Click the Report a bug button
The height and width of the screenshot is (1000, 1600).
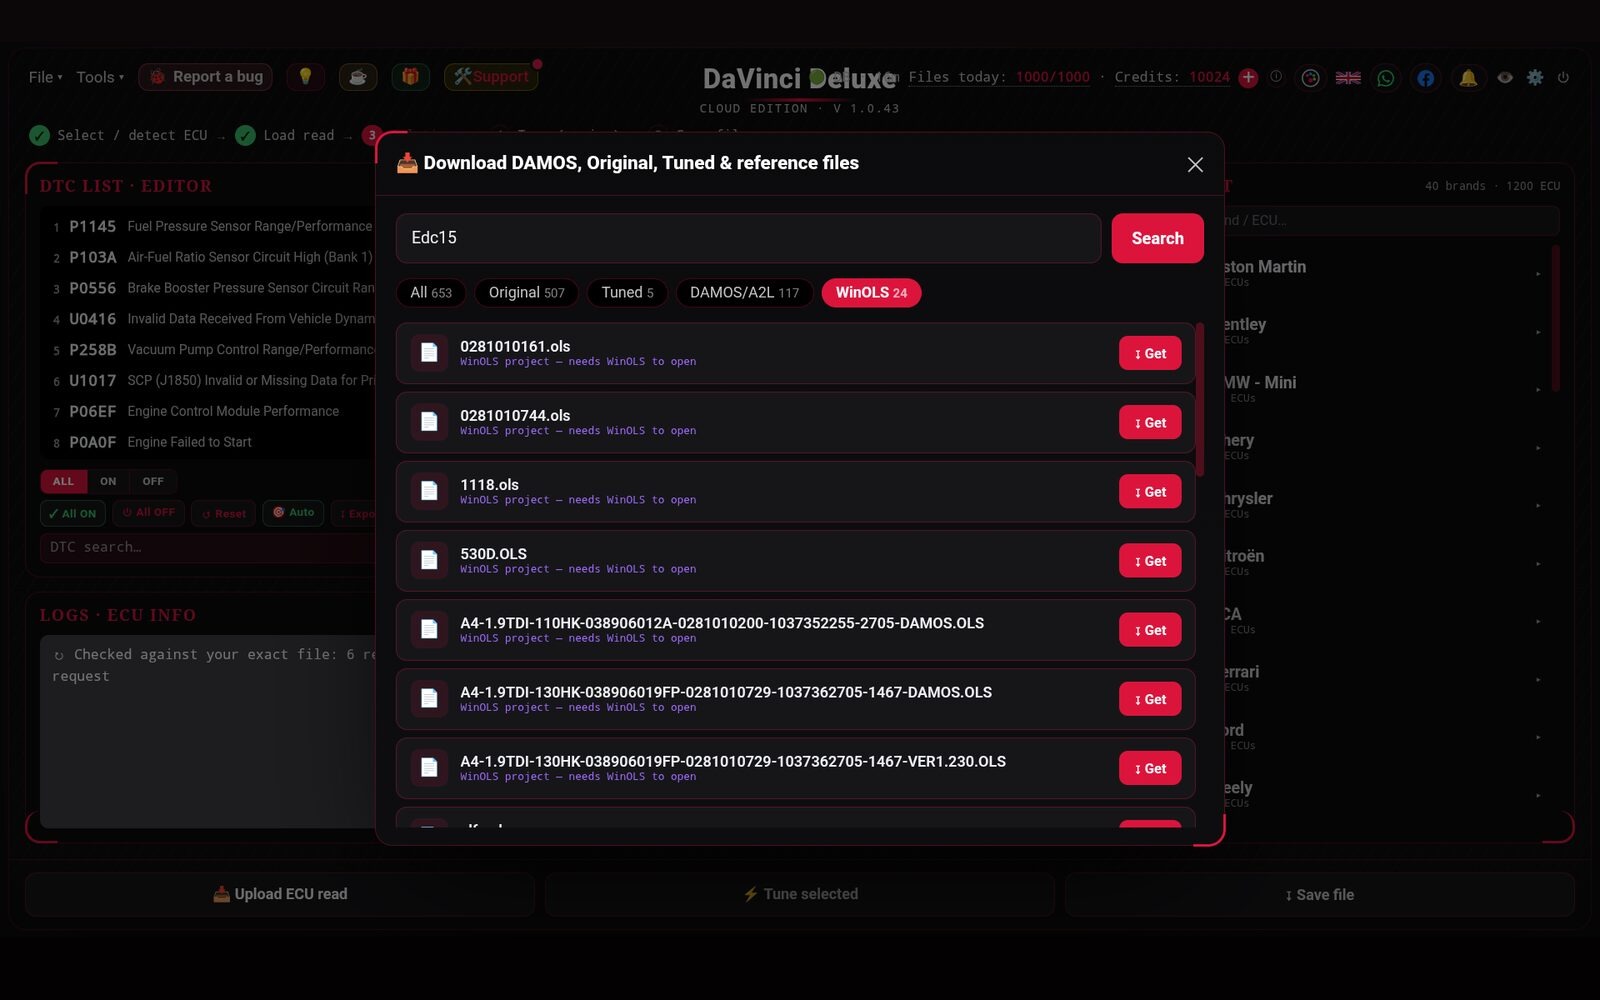tap(205, 77)
